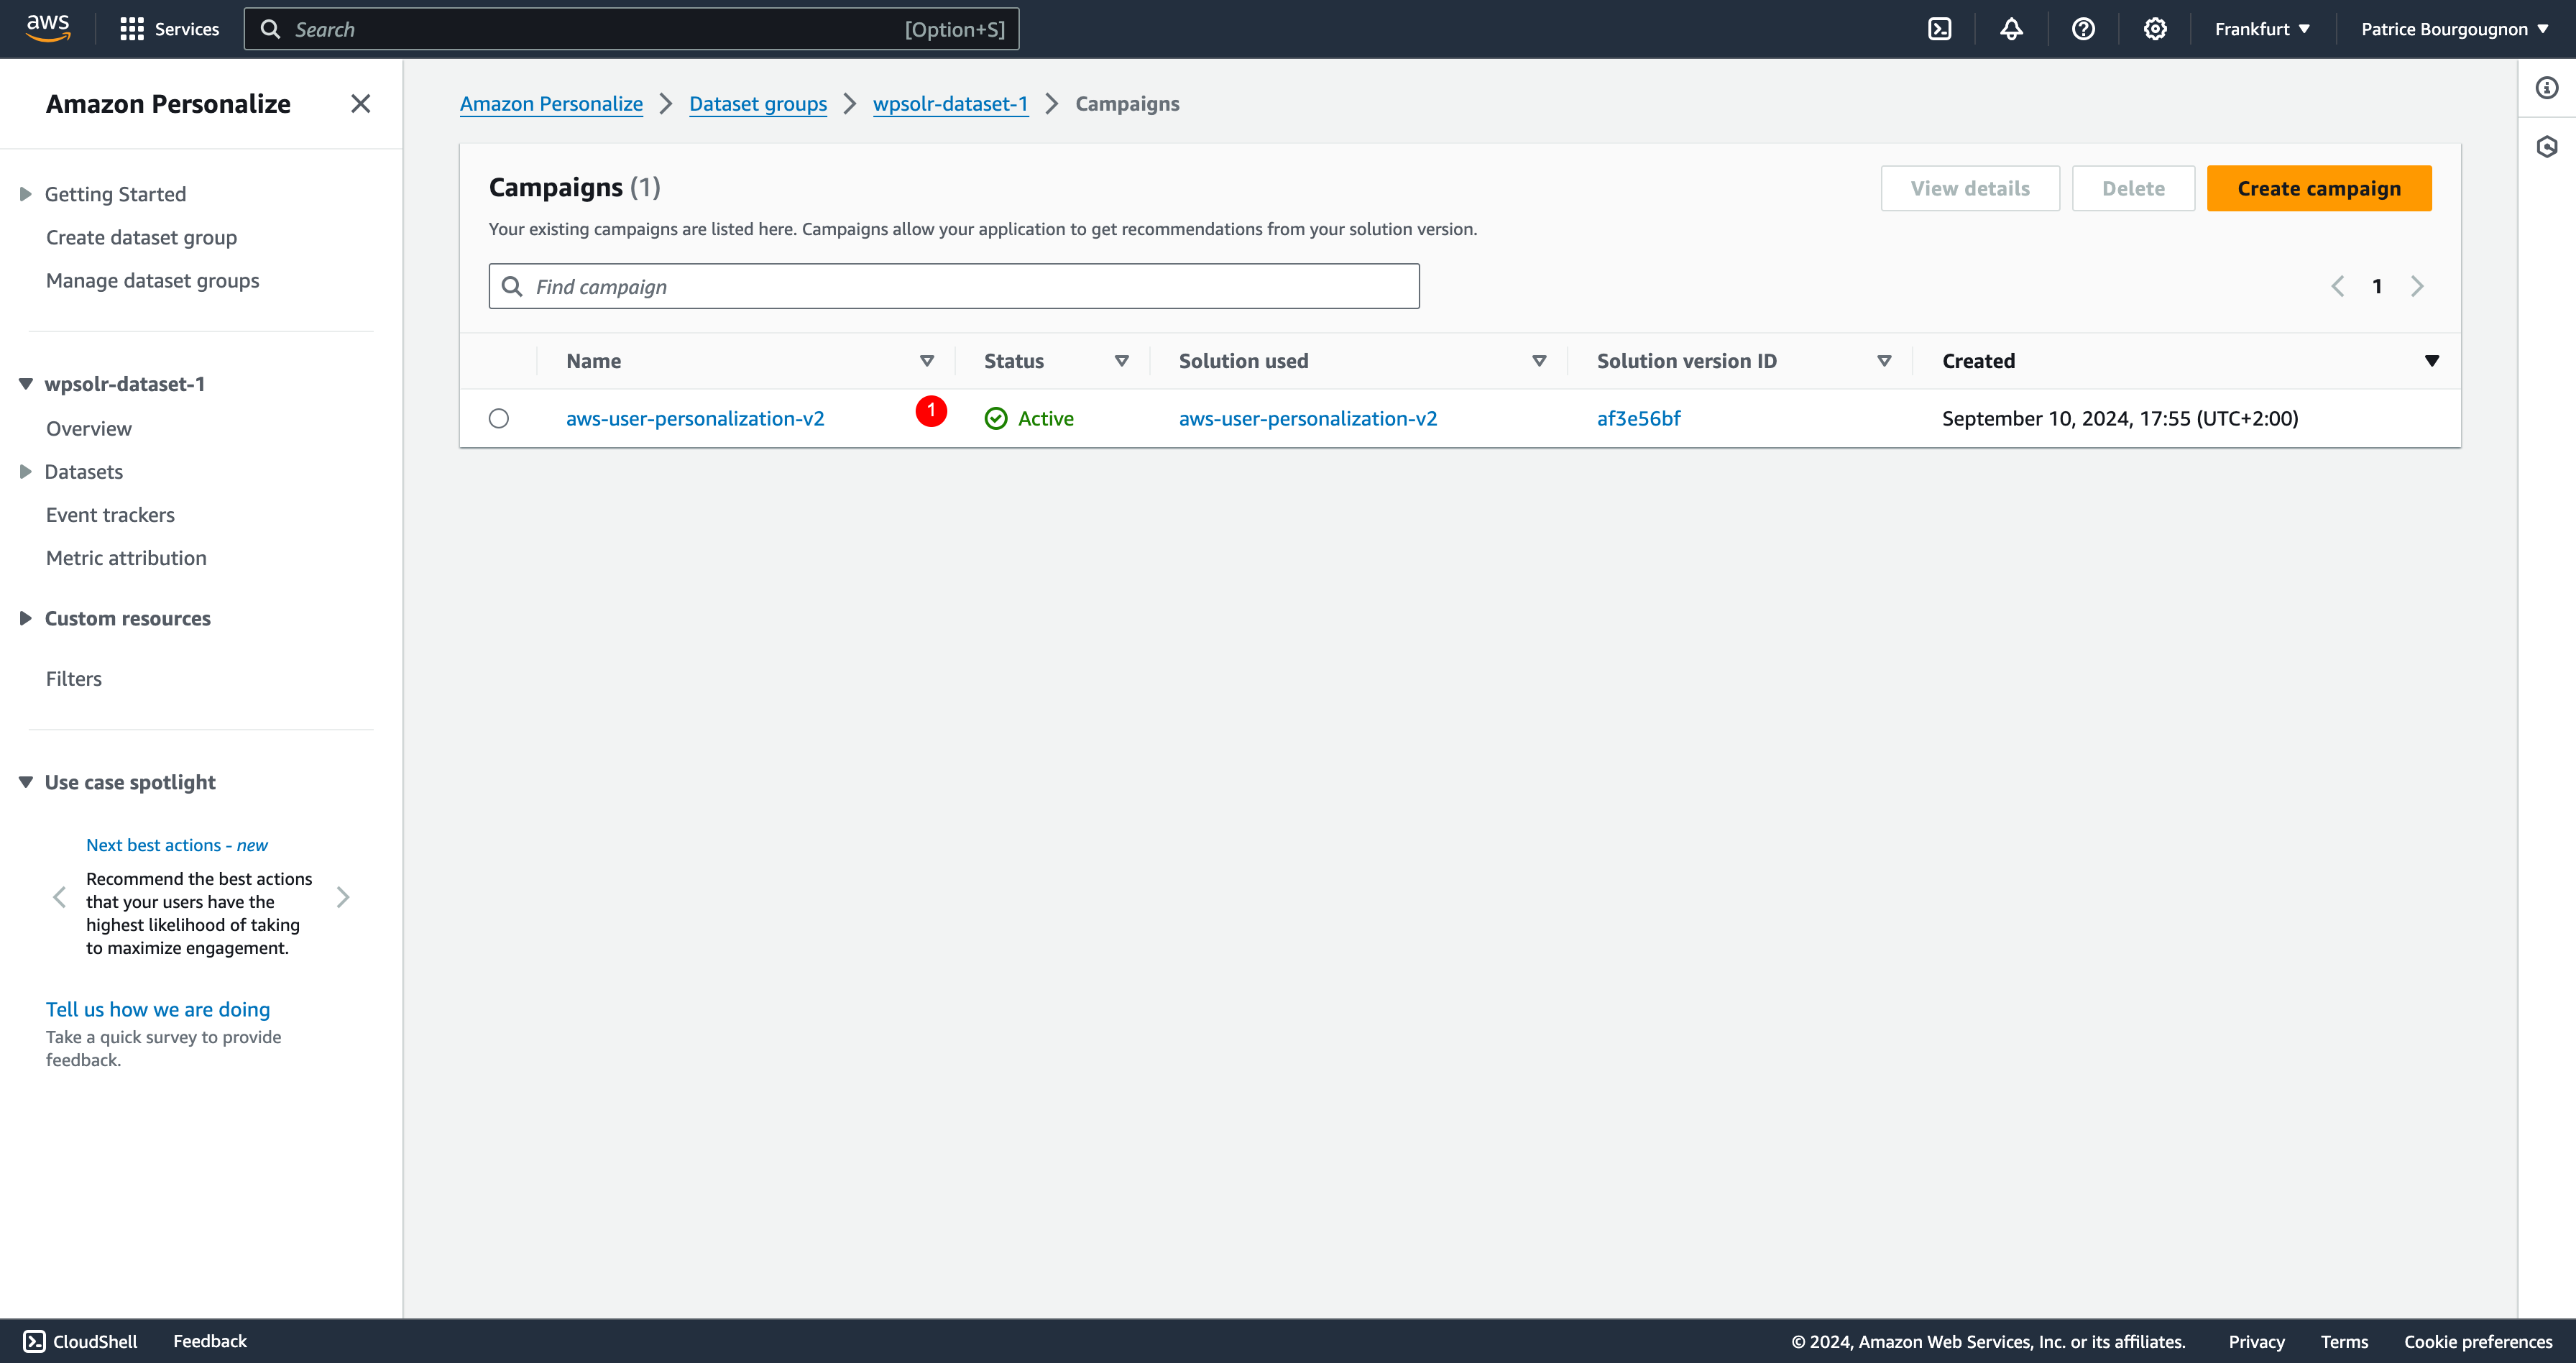The image size is (2576, 1363).
Task: Sort by Solution version ID column
Action: tap(1885, 361)
